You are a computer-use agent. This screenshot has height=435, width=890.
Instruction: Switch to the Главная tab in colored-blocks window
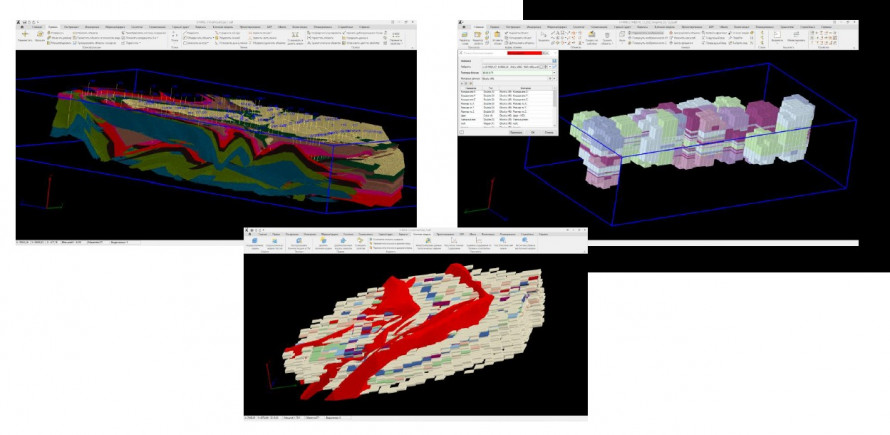[x=478, y=27]
